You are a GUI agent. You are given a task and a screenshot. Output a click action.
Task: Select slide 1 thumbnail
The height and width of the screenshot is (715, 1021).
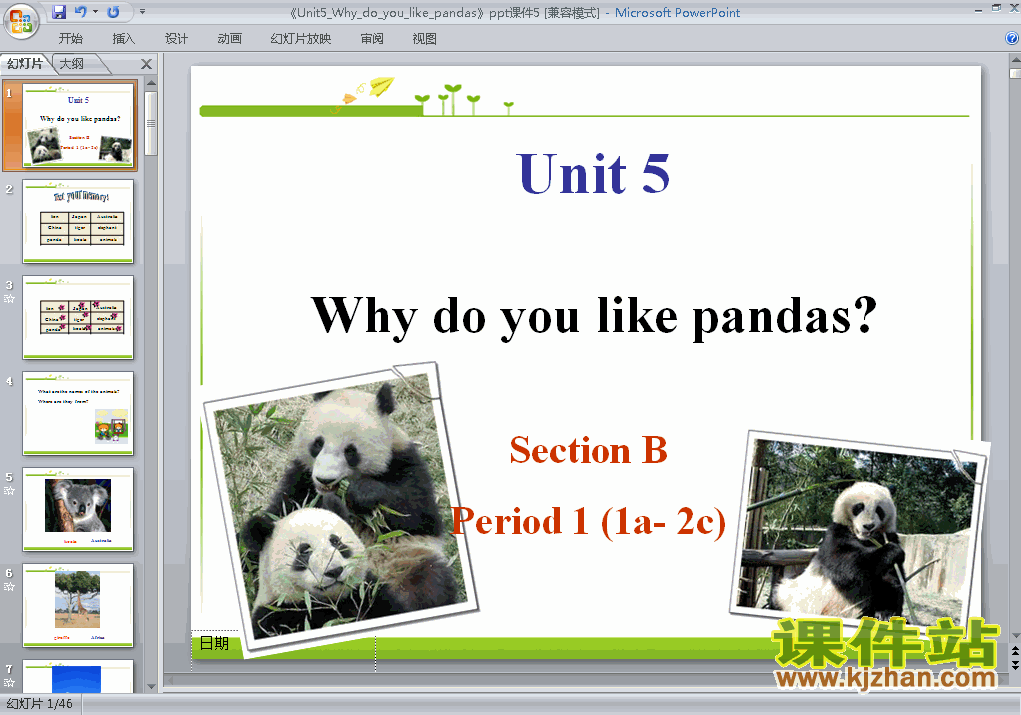coord(78,124)
